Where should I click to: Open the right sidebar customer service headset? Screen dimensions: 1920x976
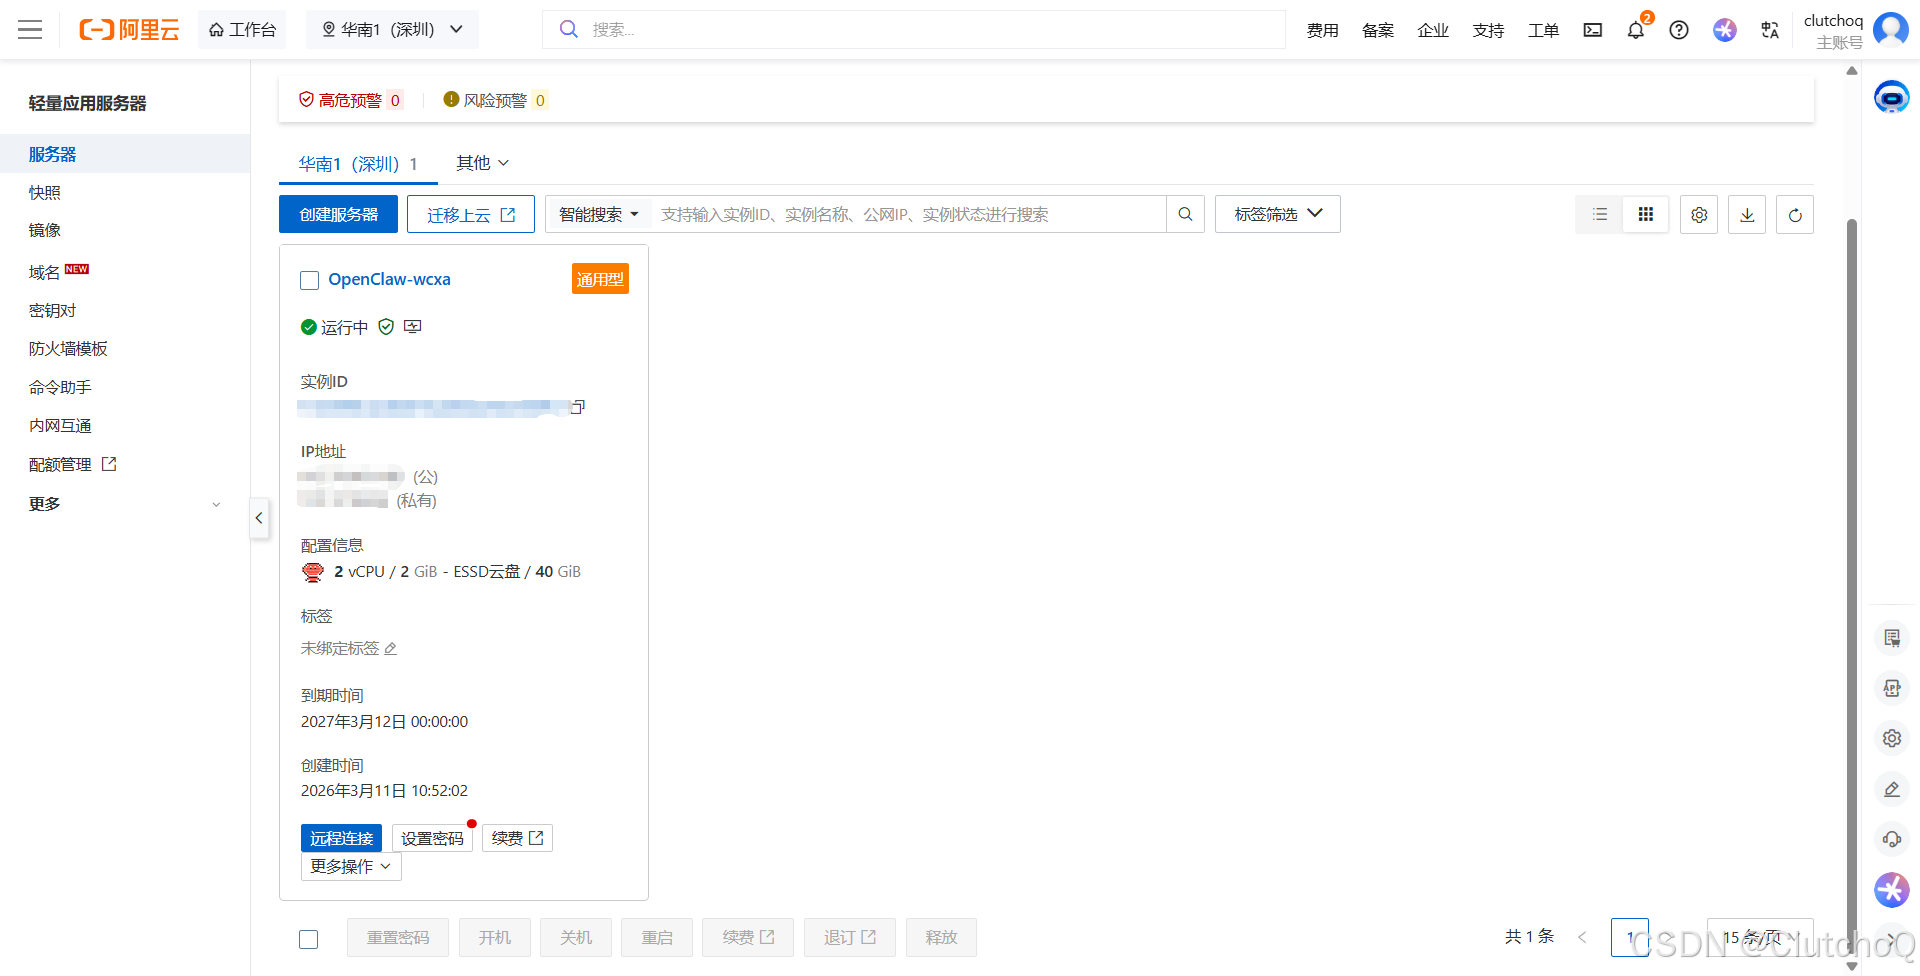1892,839
